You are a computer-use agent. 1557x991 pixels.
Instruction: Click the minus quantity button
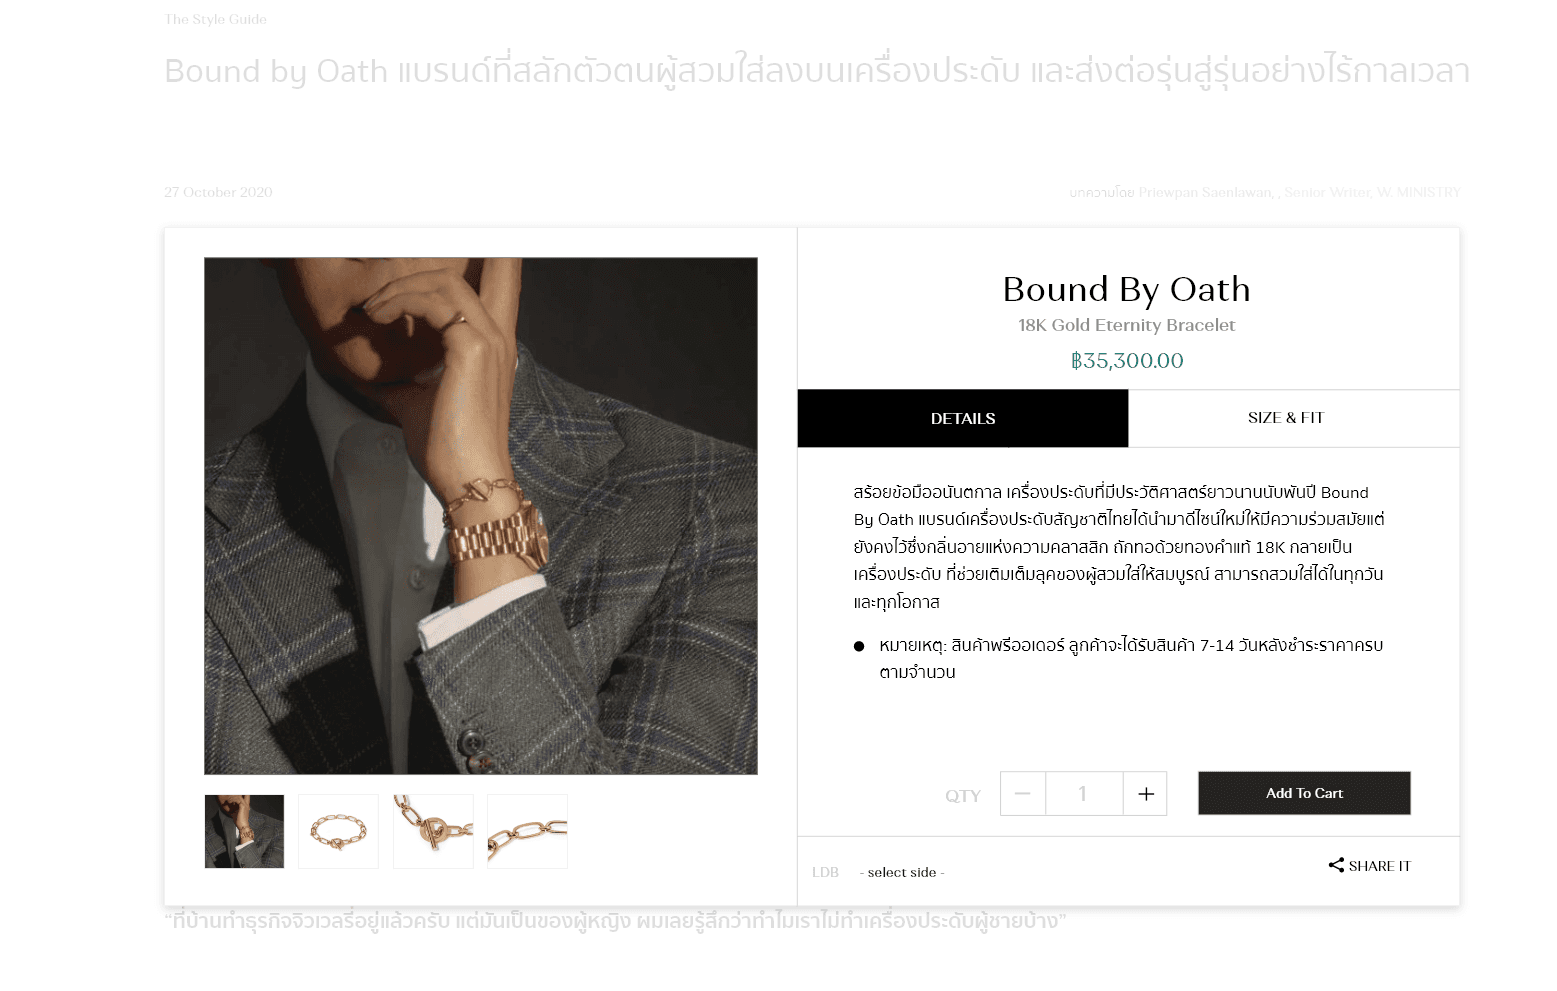click(x=1022, y=793)
